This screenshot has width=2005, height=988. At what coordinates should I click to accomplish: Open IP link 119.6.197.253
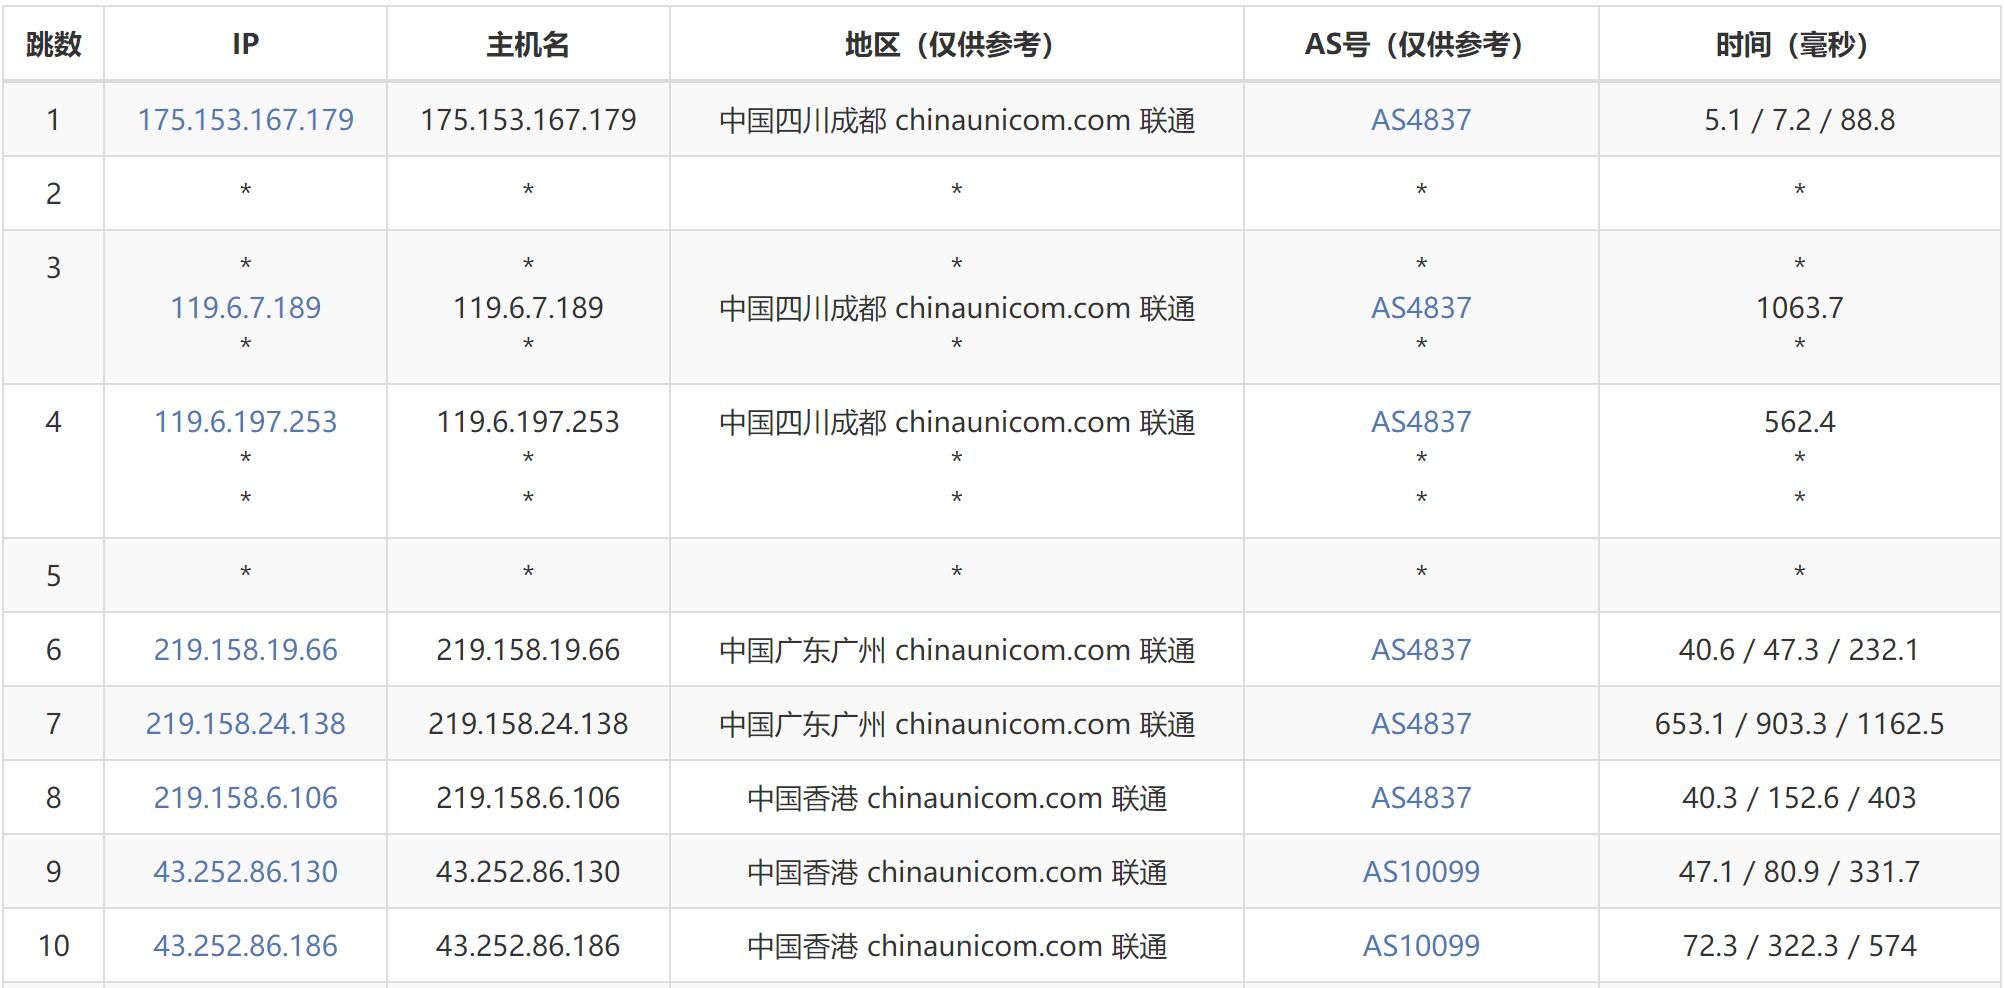[245, 422]
